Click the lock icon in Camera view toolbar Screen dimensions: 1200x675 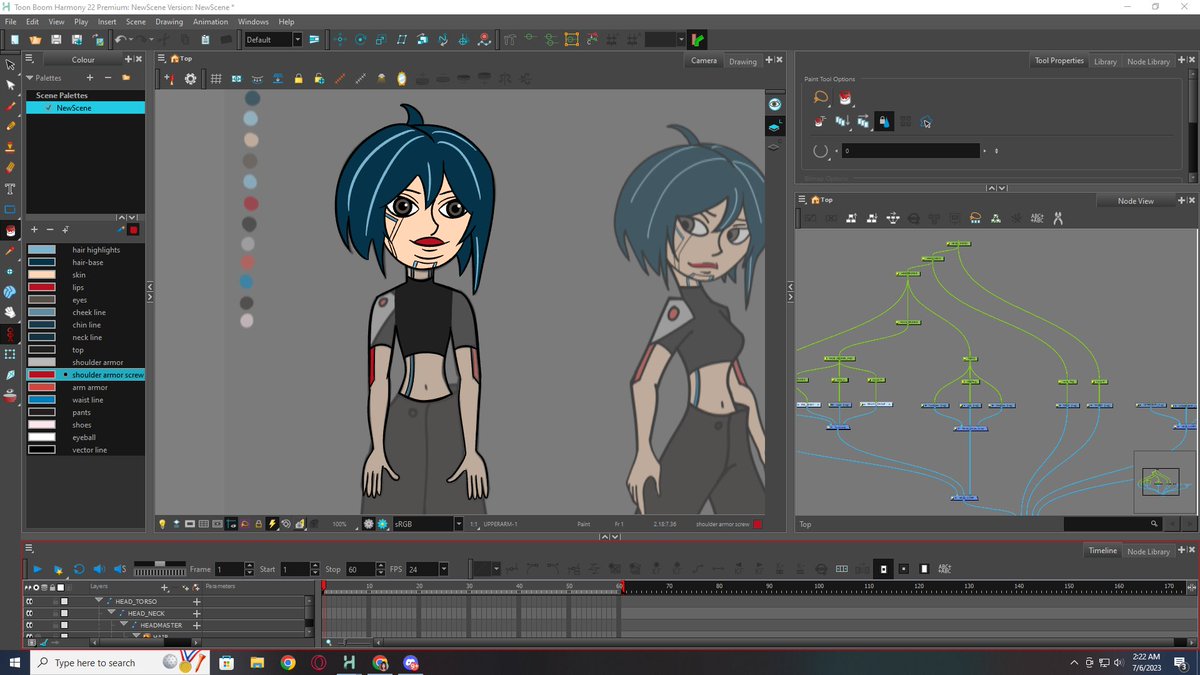(299, 78)
